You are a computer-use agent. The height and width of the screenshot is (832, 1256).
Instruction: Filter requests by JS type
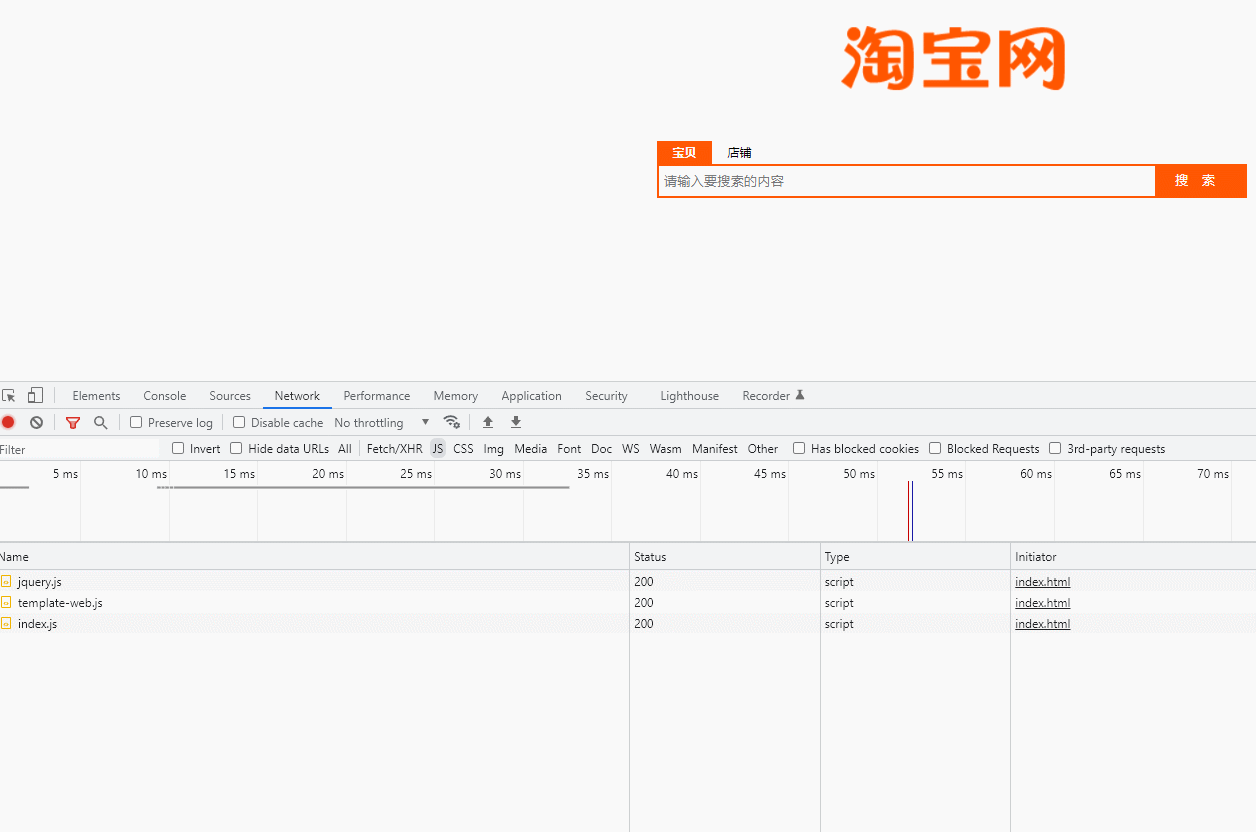point(438,449)
